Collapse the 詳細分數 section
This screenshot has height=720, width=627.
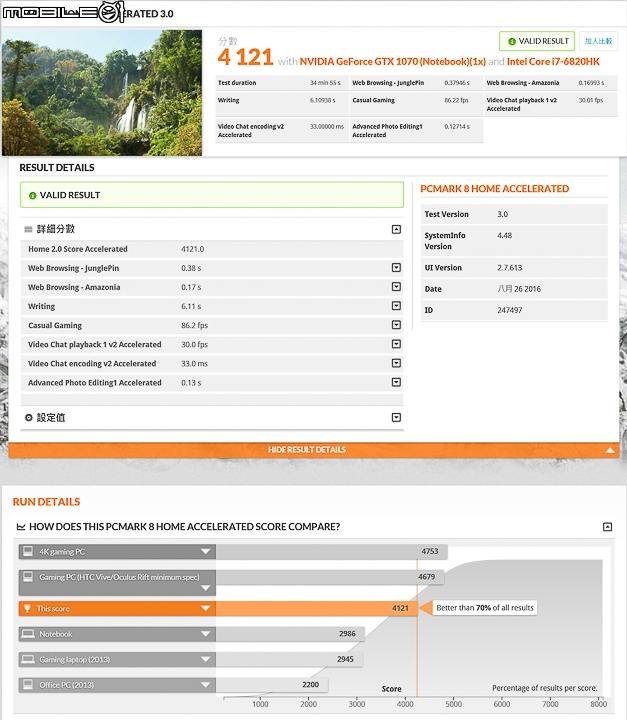(396, 229)
